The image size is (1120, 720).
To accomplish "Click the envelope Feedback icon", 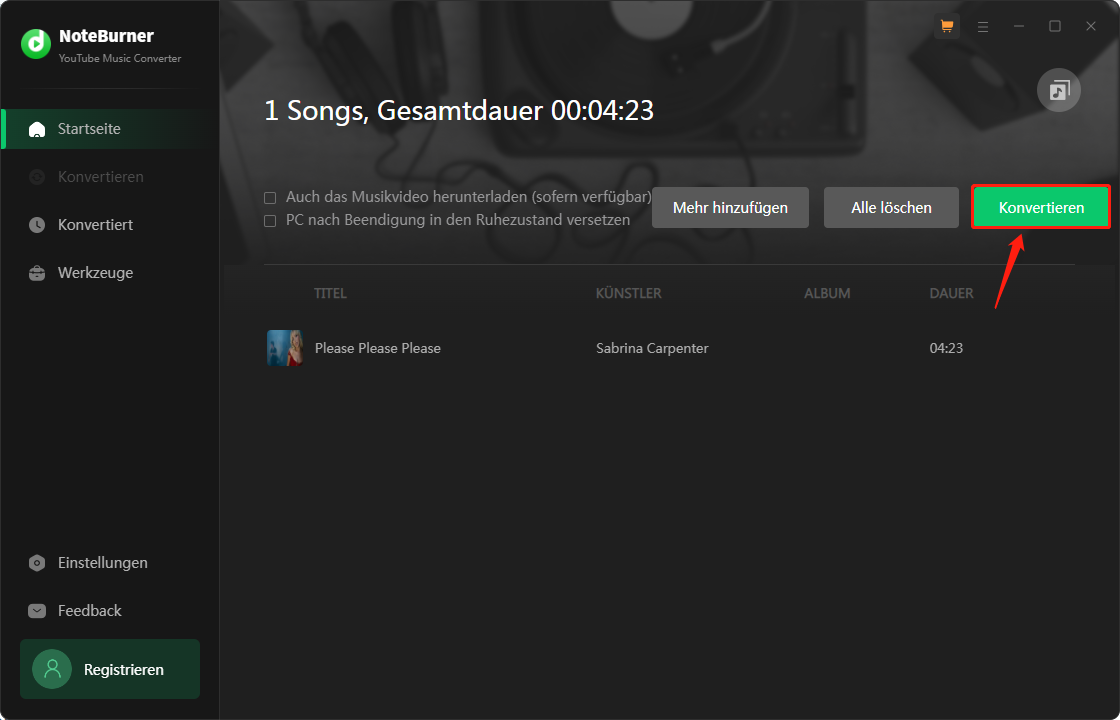I will (x=37, y=611).
